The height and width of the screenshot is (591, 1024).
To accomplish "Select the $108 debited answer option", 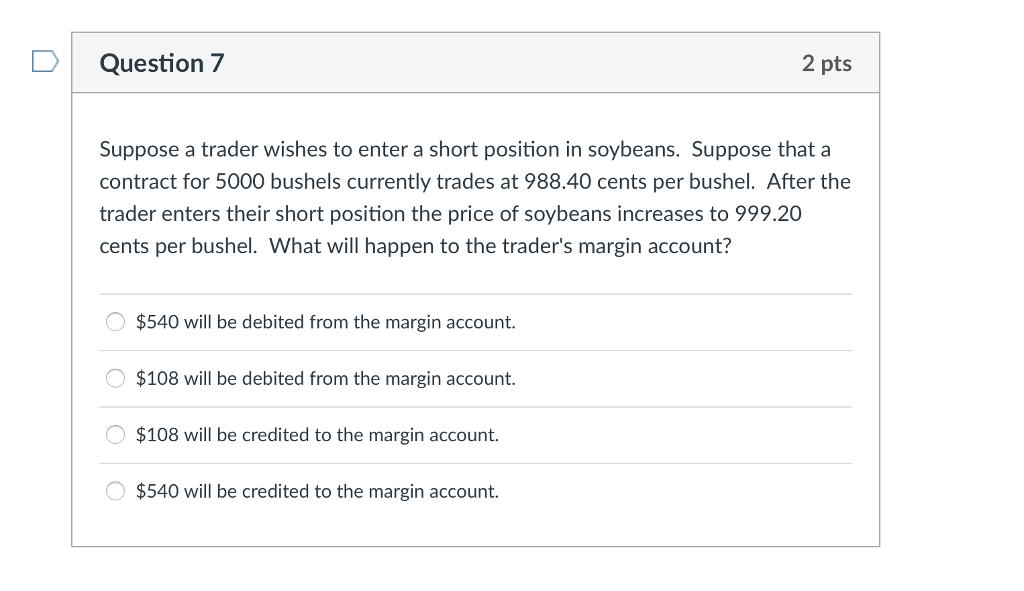I will pos(114,378).
